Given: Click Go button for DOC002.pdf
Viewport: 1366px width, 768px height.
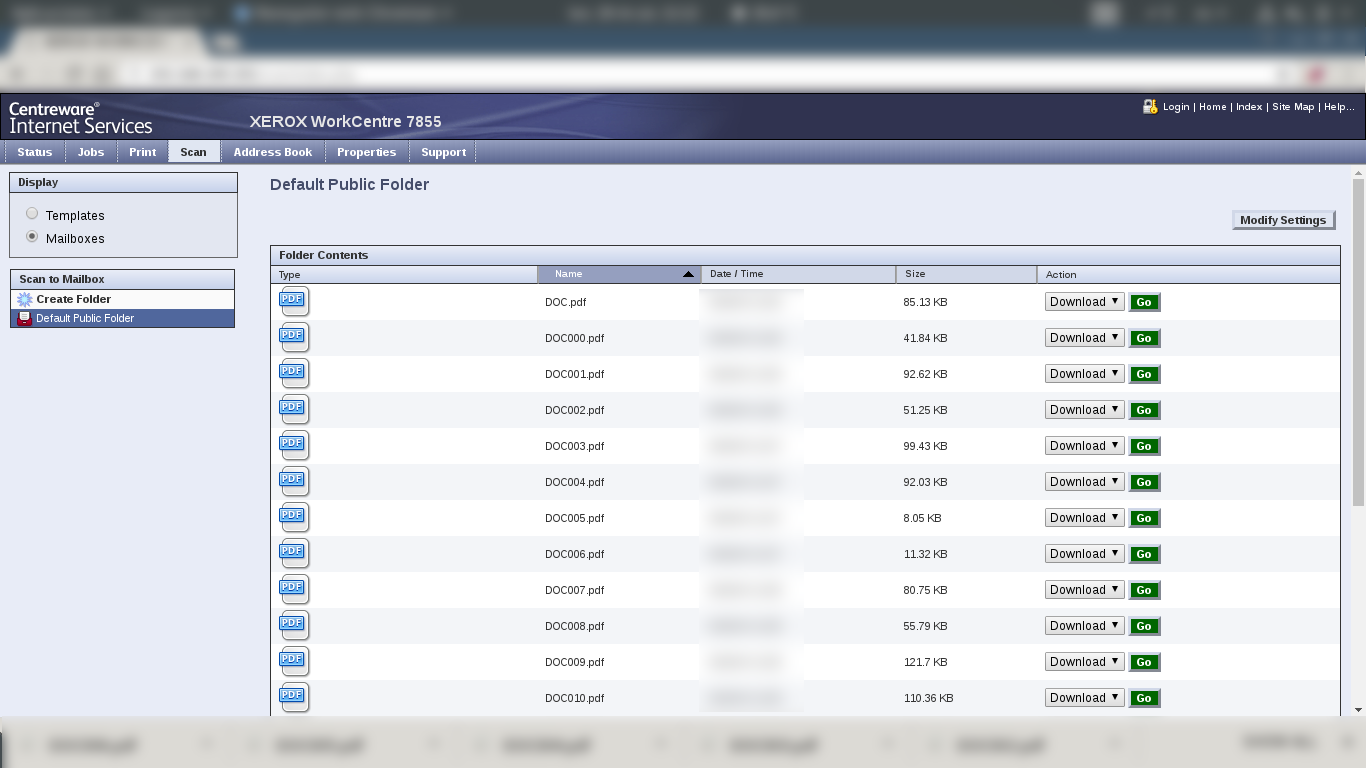Looking at the screenshot, I should coord(1144,410).
